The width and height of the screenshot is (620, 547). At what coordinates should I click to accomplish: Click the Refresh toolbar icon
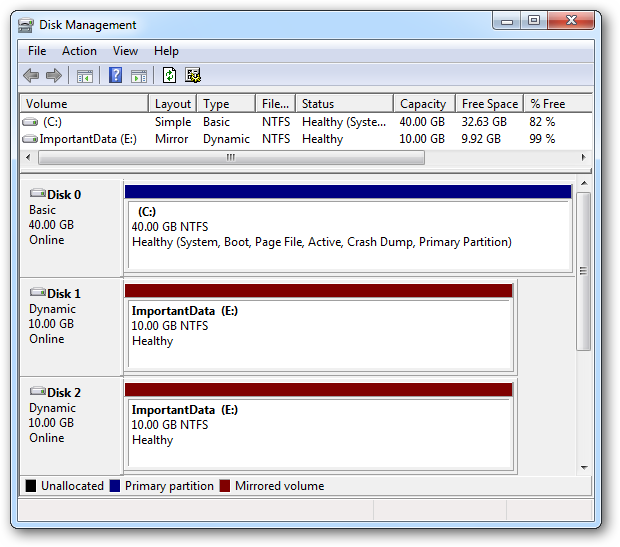pos(170,75)
